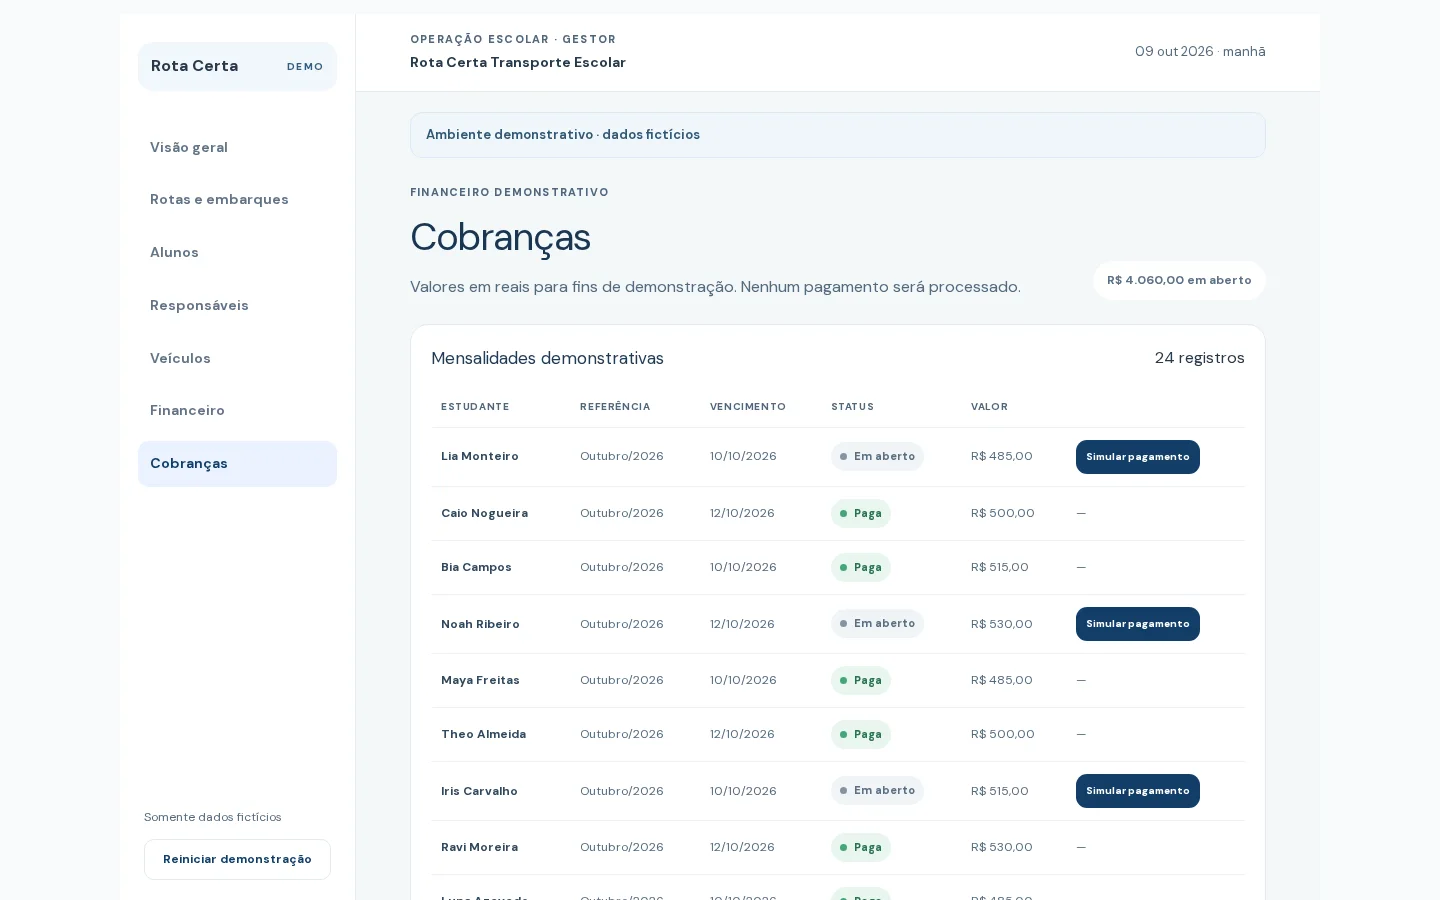
Task: Open Veículos page
Action: [237, 358]
